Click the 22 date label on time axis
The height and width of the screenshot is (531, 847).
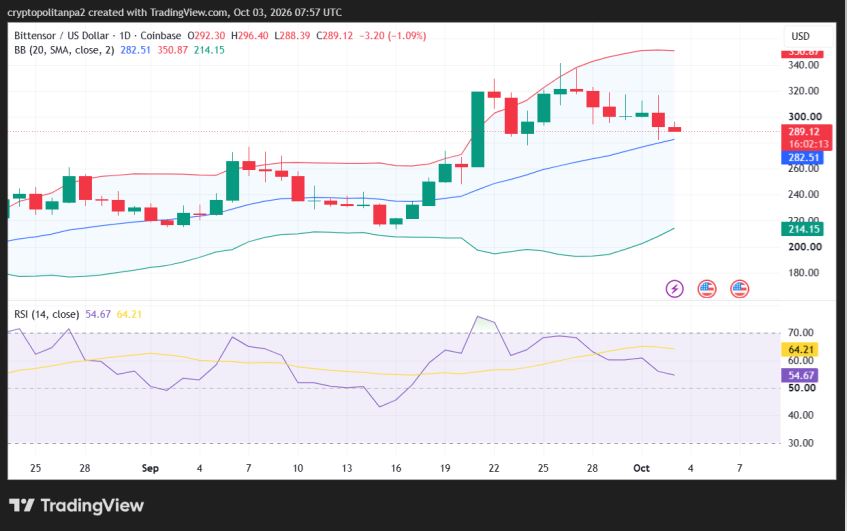click(494, 468)
